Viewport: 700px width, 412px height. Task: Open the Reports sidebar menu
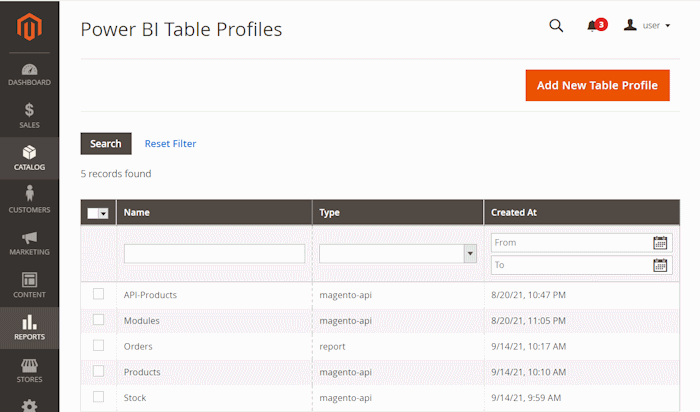click(29, 328)
